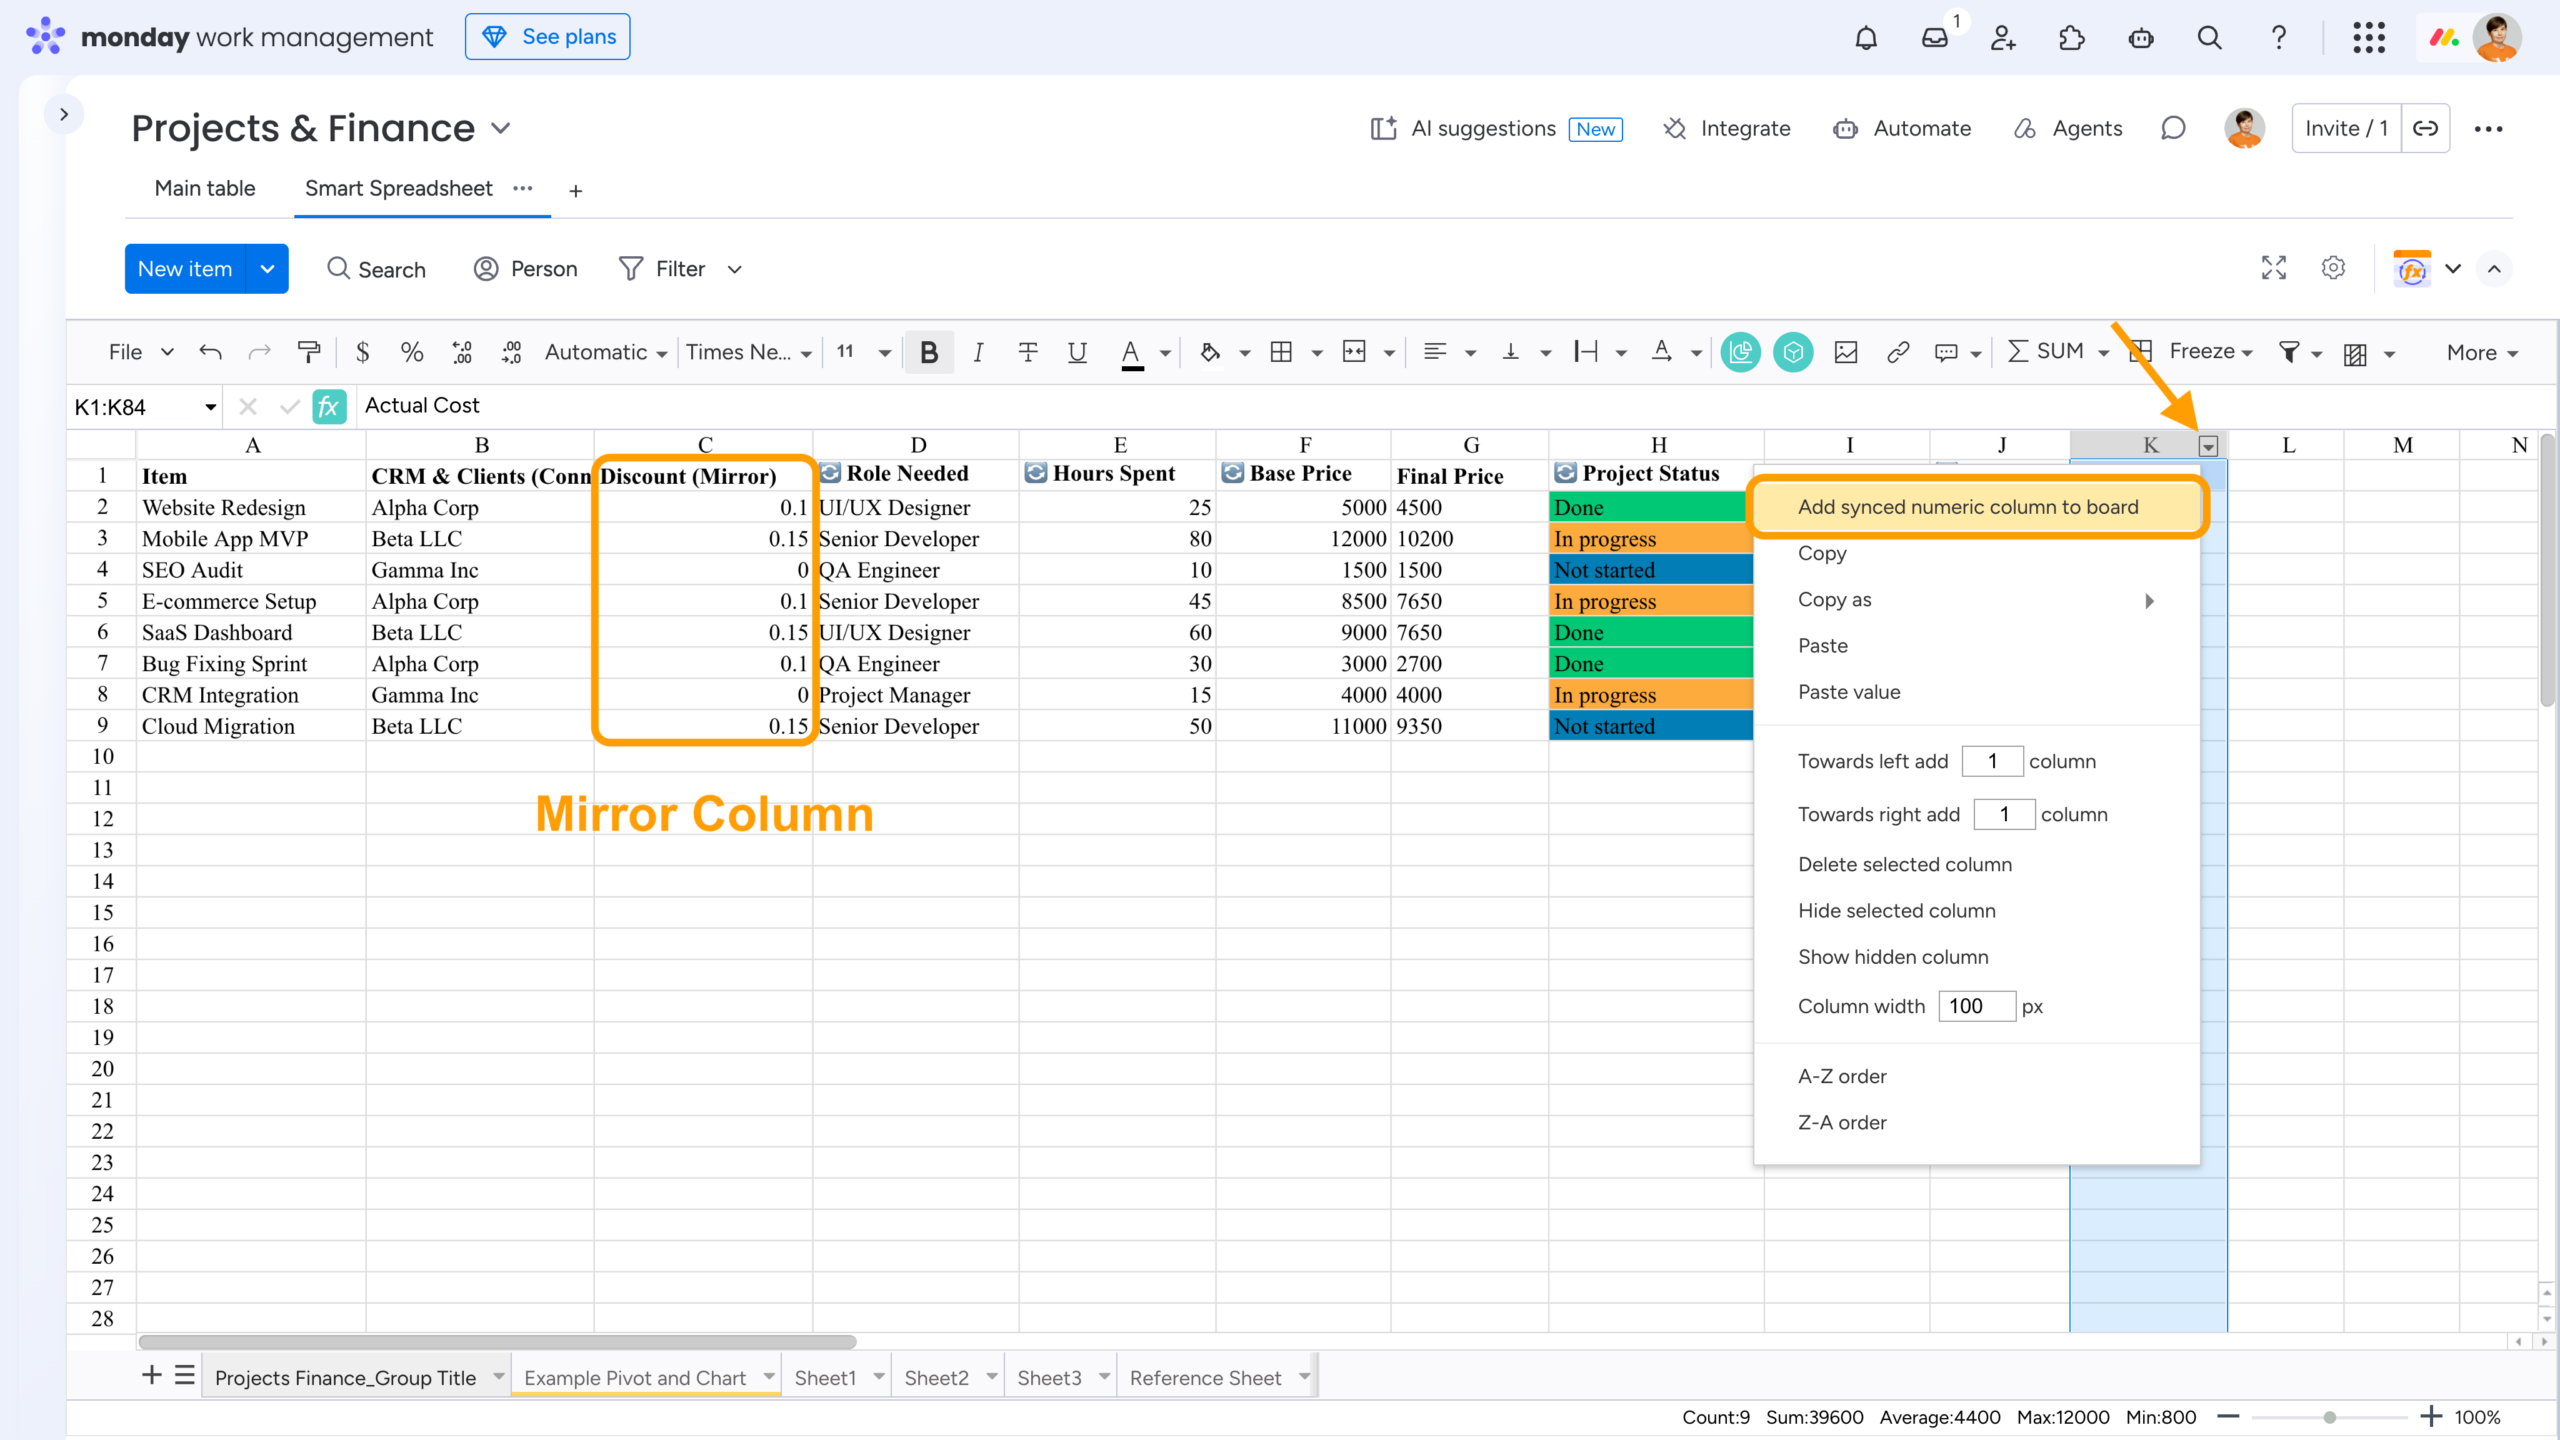The width and height of the screenshot is (2560, 1440).
Task: Click the insert link icon
Action: coord(1897,352)
